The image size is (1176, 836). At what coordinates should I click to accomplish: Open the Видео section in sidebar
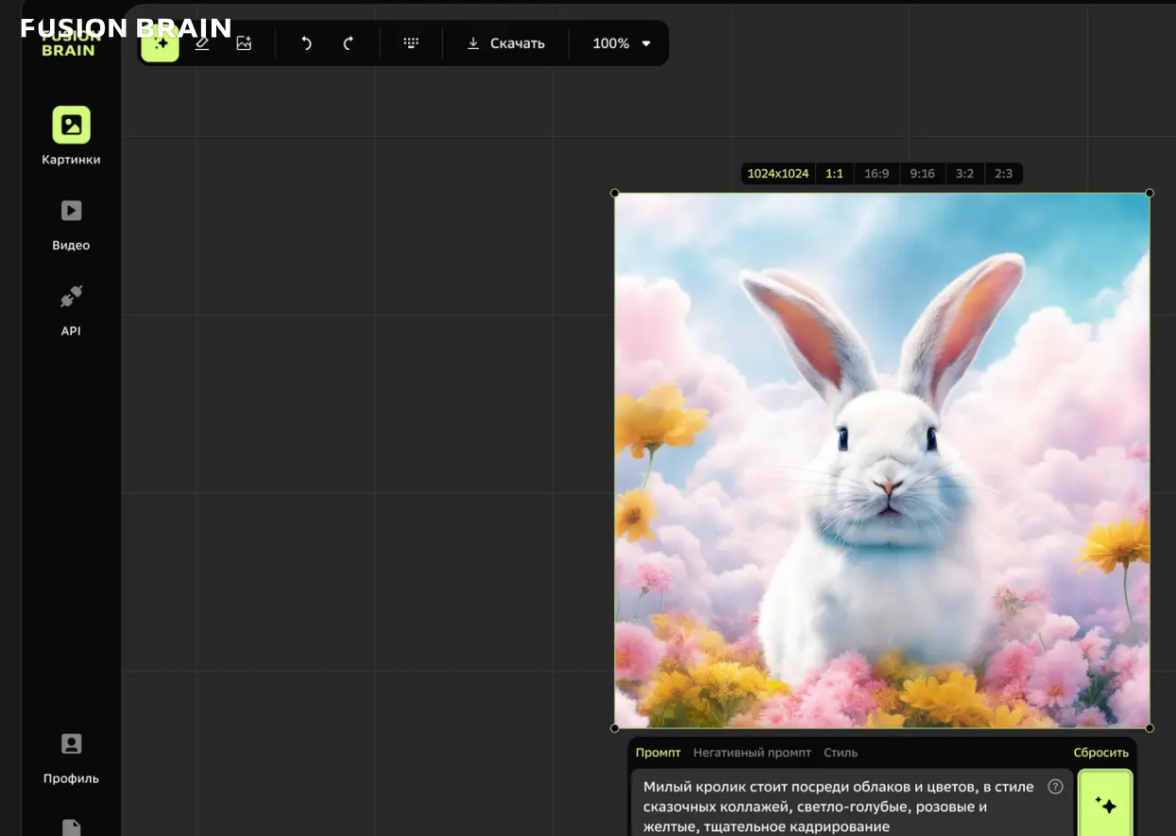point(71,224)
